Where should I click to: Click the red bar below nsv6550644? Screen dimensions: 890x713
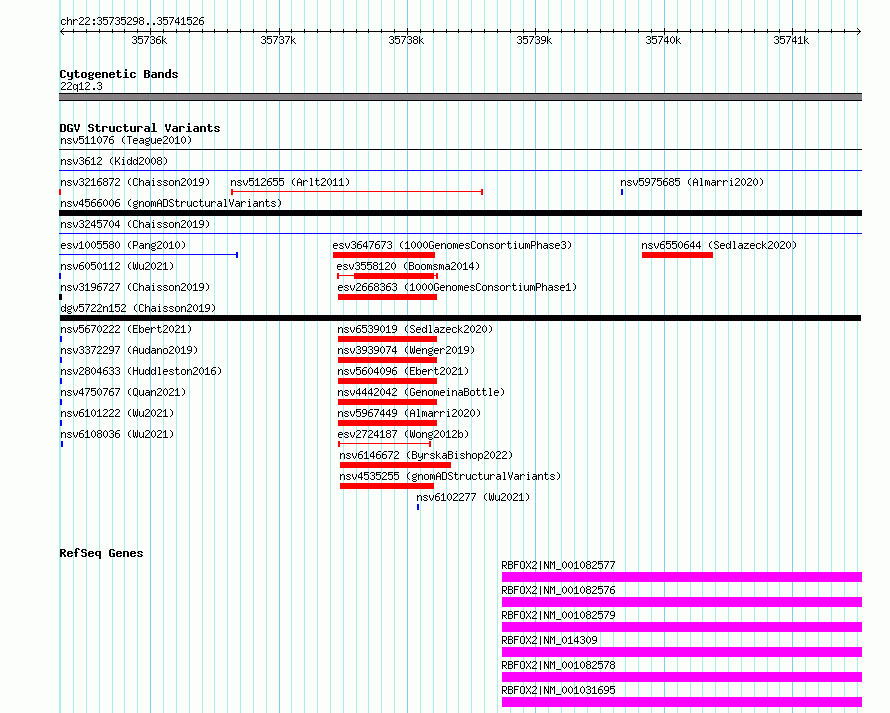677,255
